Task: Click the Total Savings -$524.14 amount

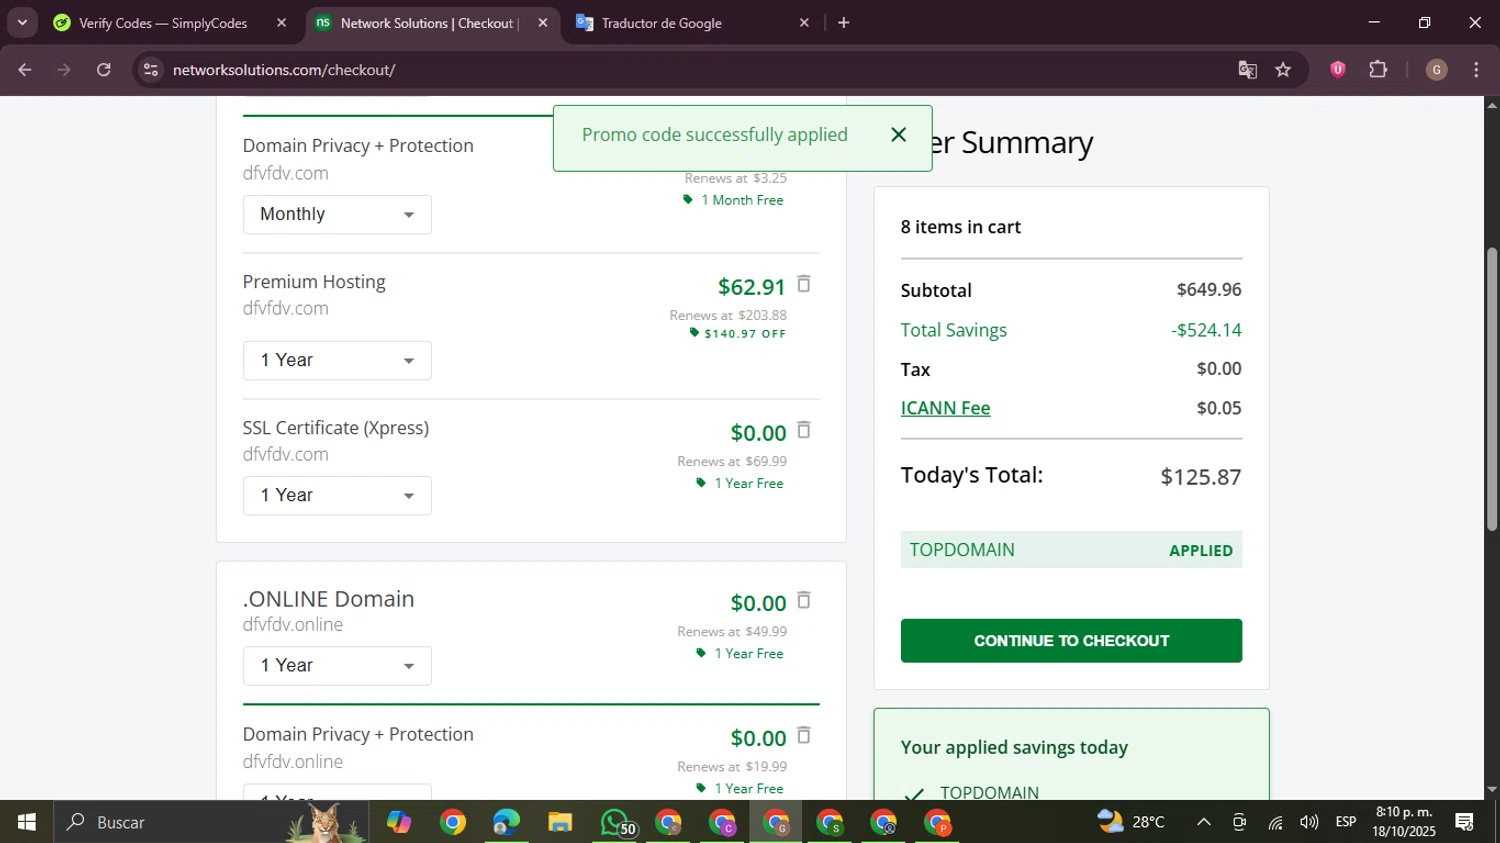Action: 1206,330
